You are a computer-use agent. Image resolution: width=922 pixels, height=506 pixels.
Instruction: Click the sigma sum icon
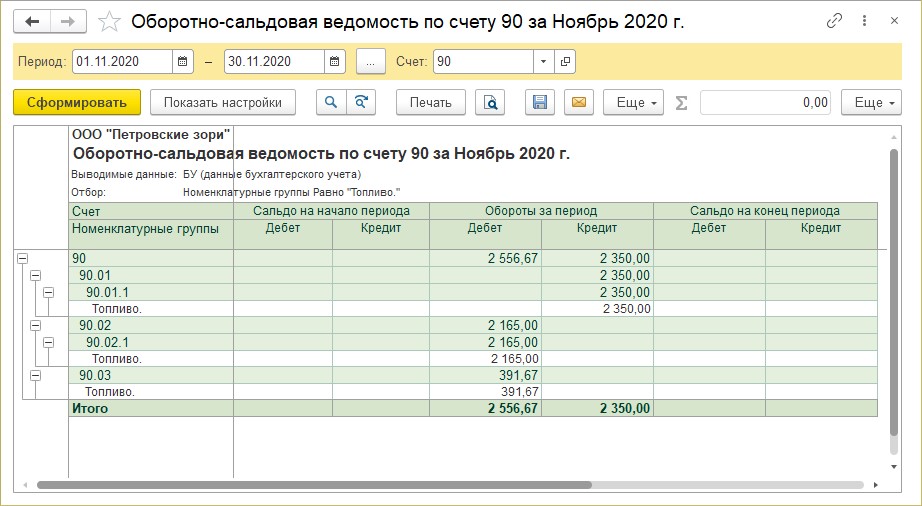pyautogui.click(x=682, y=103)
